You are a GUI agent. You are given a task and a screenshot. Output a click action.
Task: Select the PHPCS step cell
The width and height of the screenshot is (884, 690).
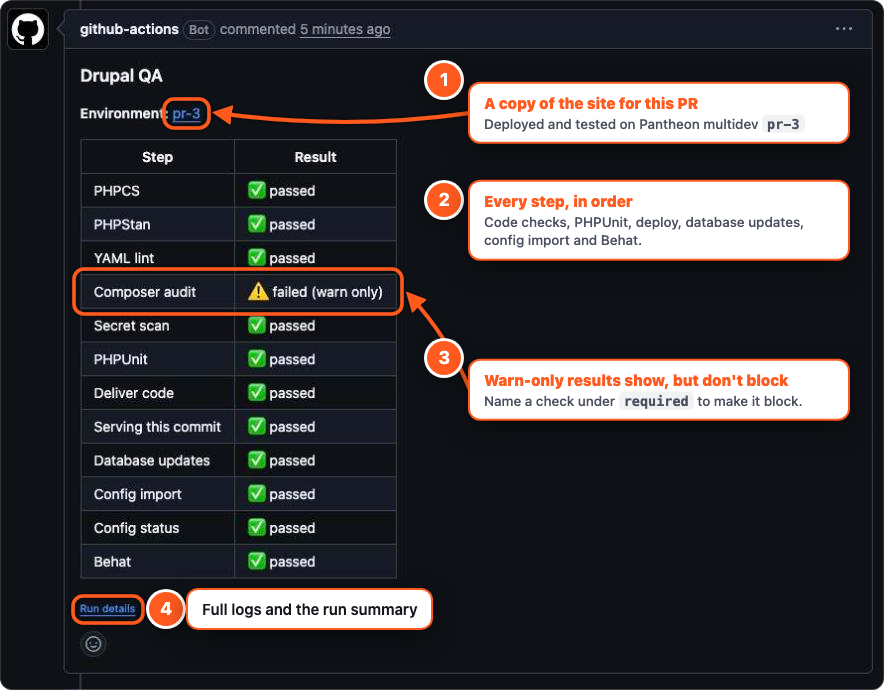point(157,191)
